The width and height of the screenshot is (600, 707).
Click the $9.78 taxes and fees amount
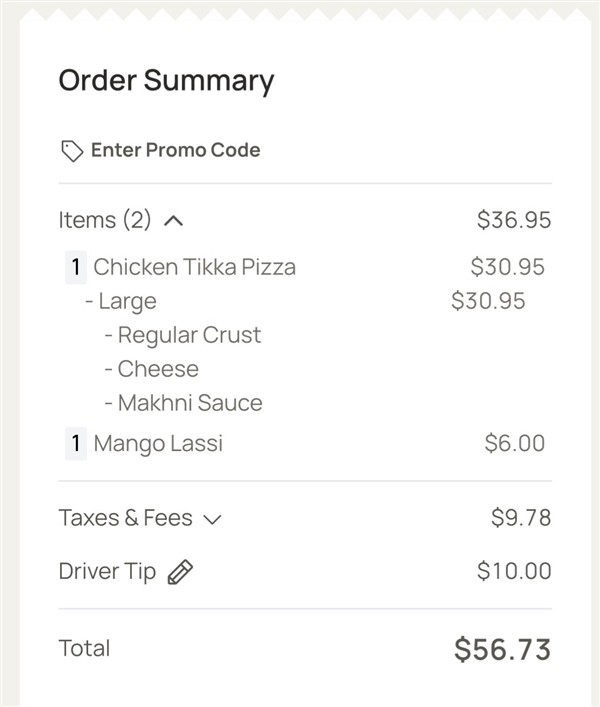click(x=521, y=518)
